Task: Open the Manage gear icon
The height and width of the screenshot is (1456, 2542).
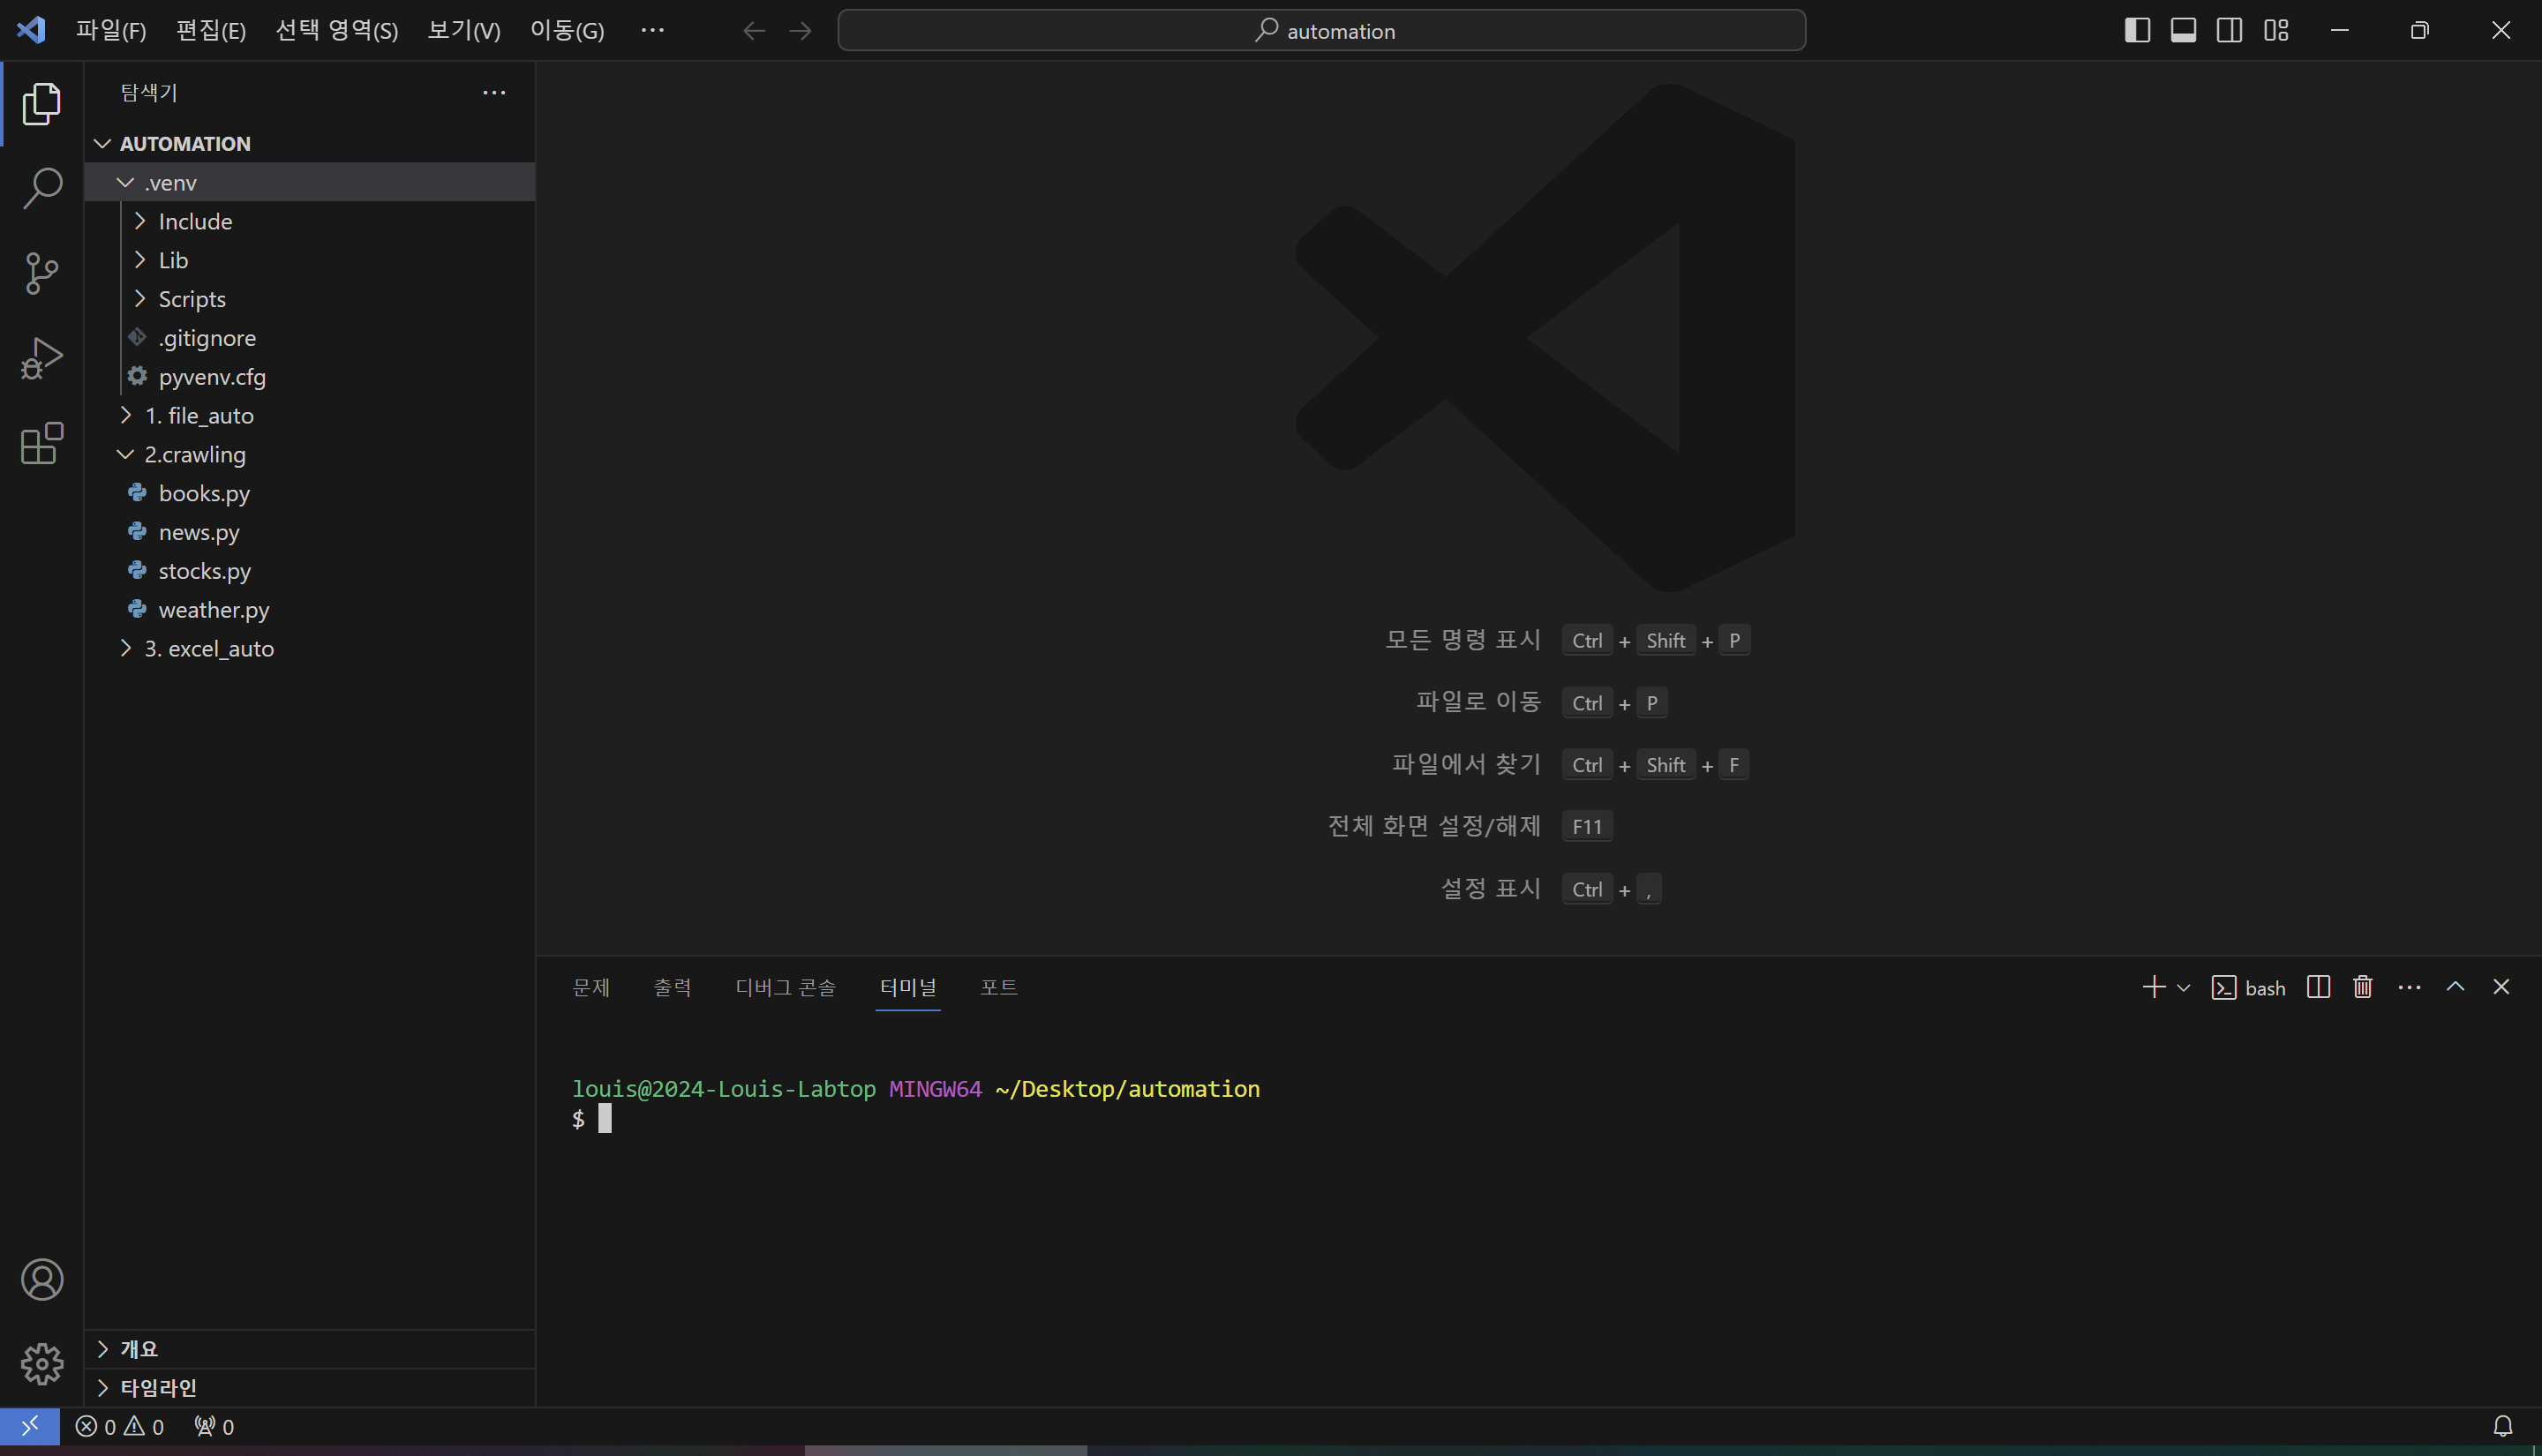Action: point(41,1364)
